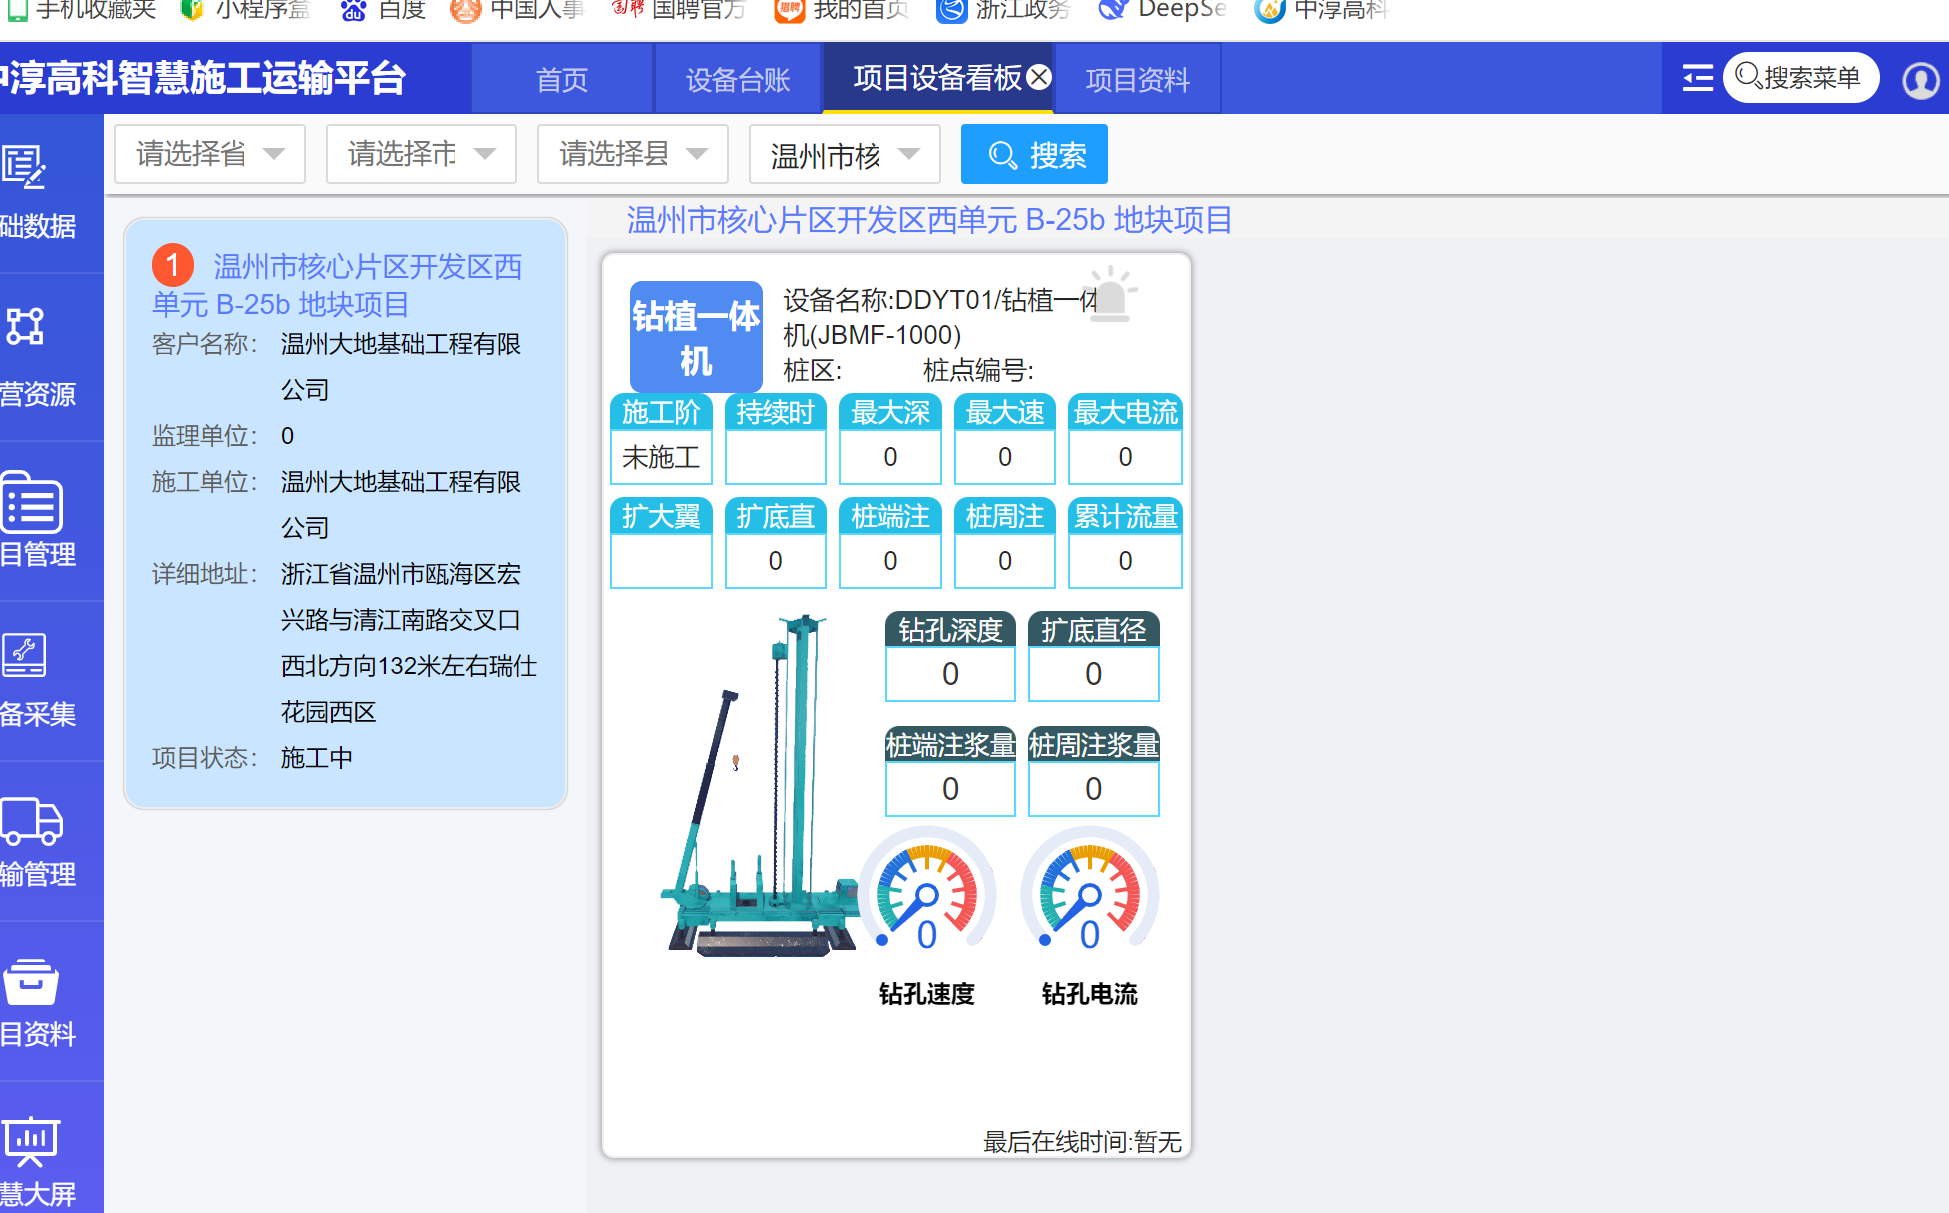The width and height of the screenshot is (1949, 1213).
Task: Switch to the 项目资料 tab
Action: point(1137,80)
